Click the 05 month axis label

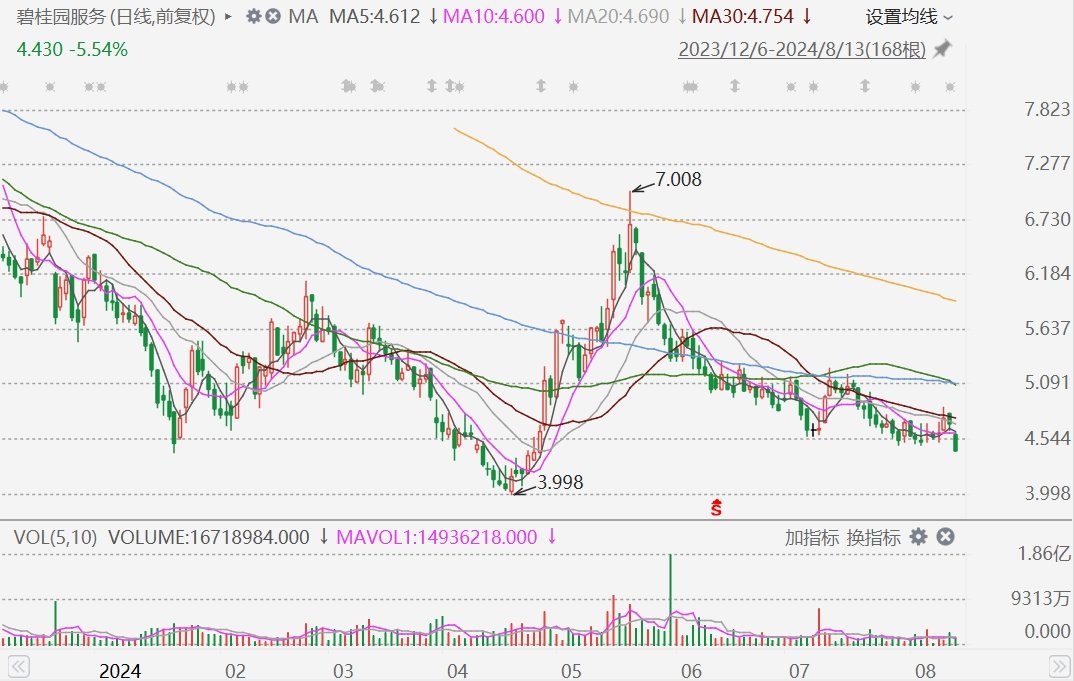[571, 671]
